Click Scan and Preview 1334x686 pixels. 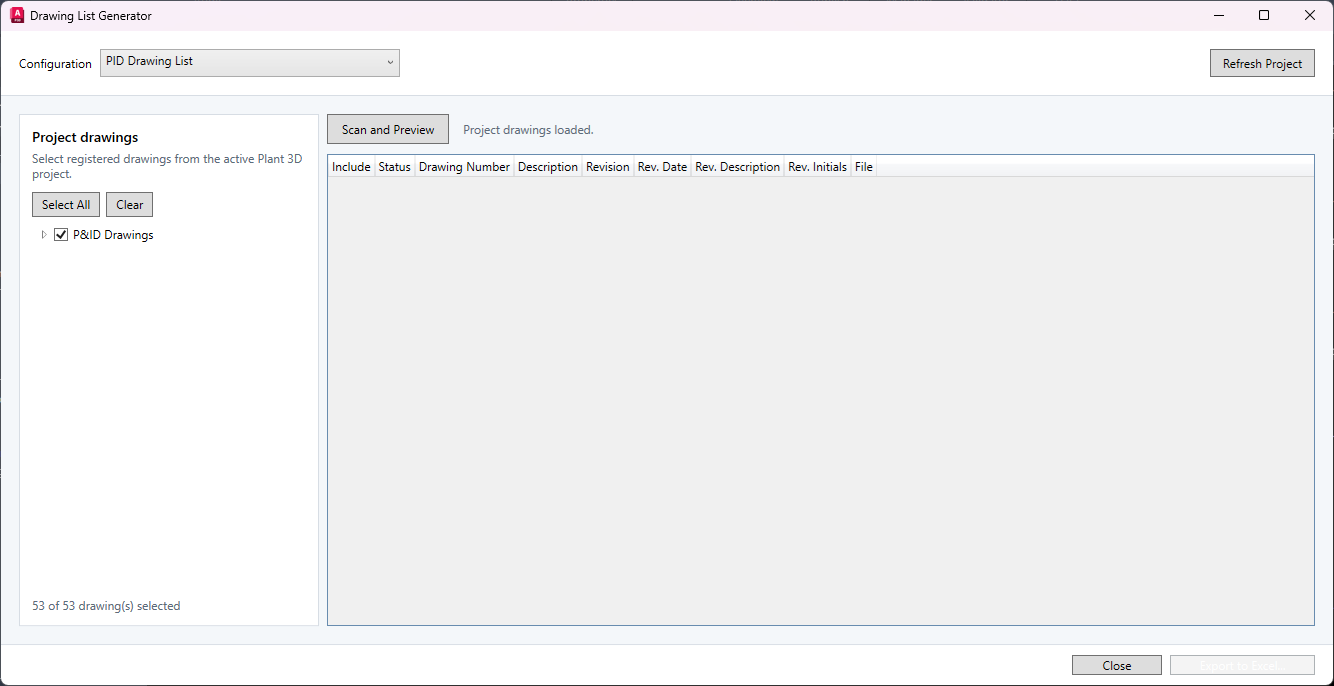click(x=388, y=129)
